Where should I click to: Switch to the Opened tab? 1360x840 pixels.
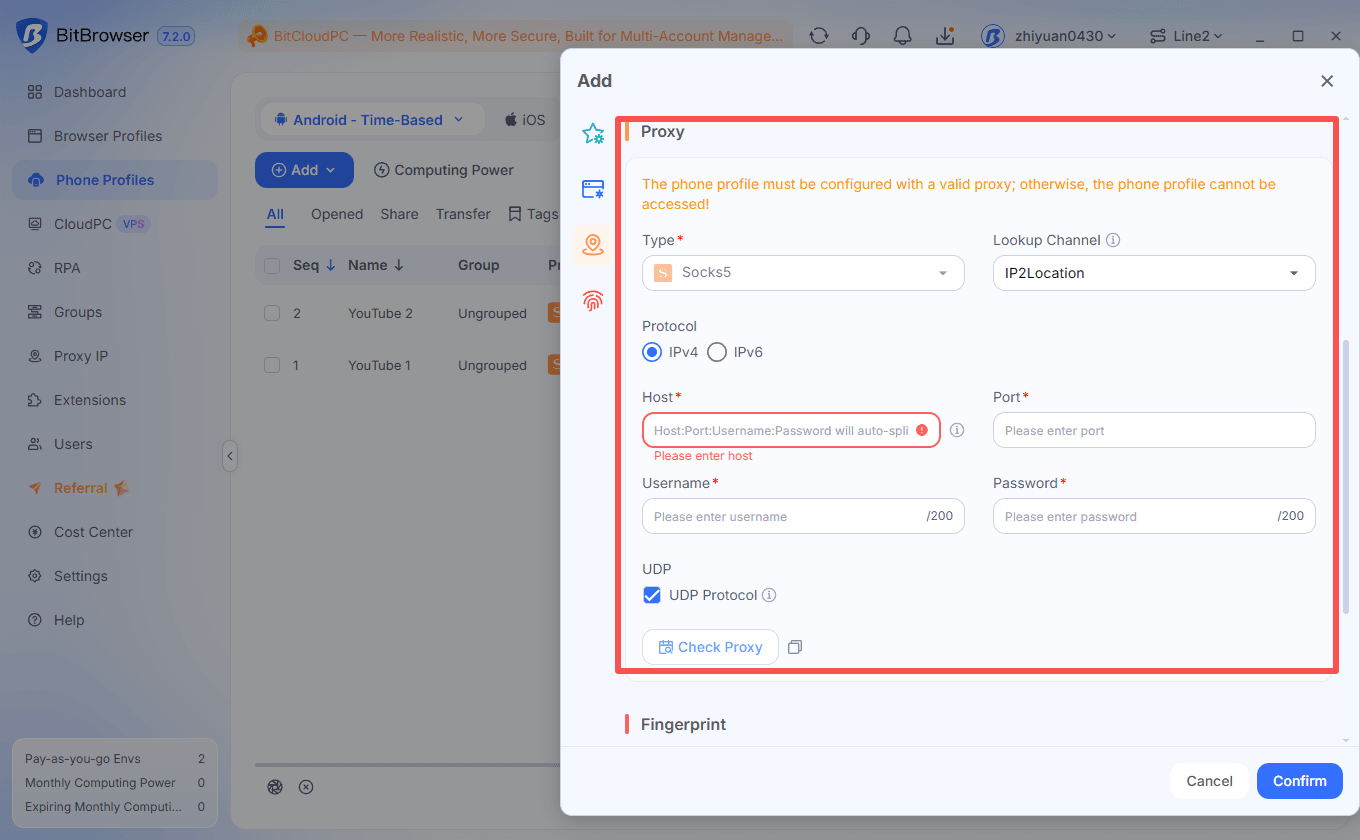(337, 214)
